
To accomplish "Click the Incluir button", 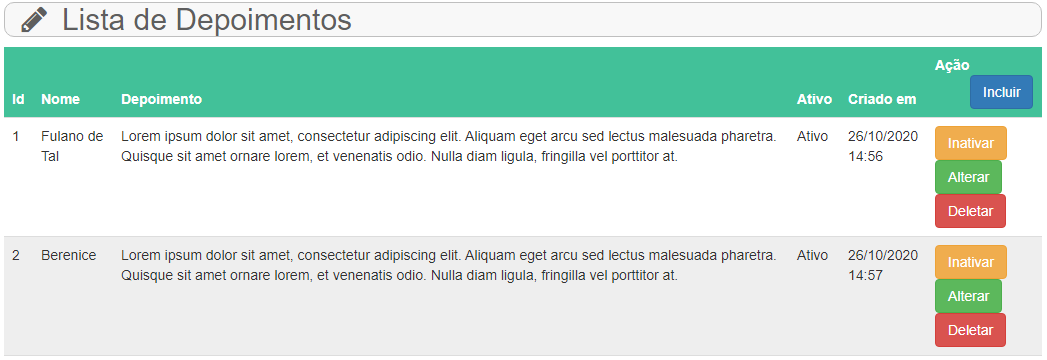I will [x=1002, y=92].
